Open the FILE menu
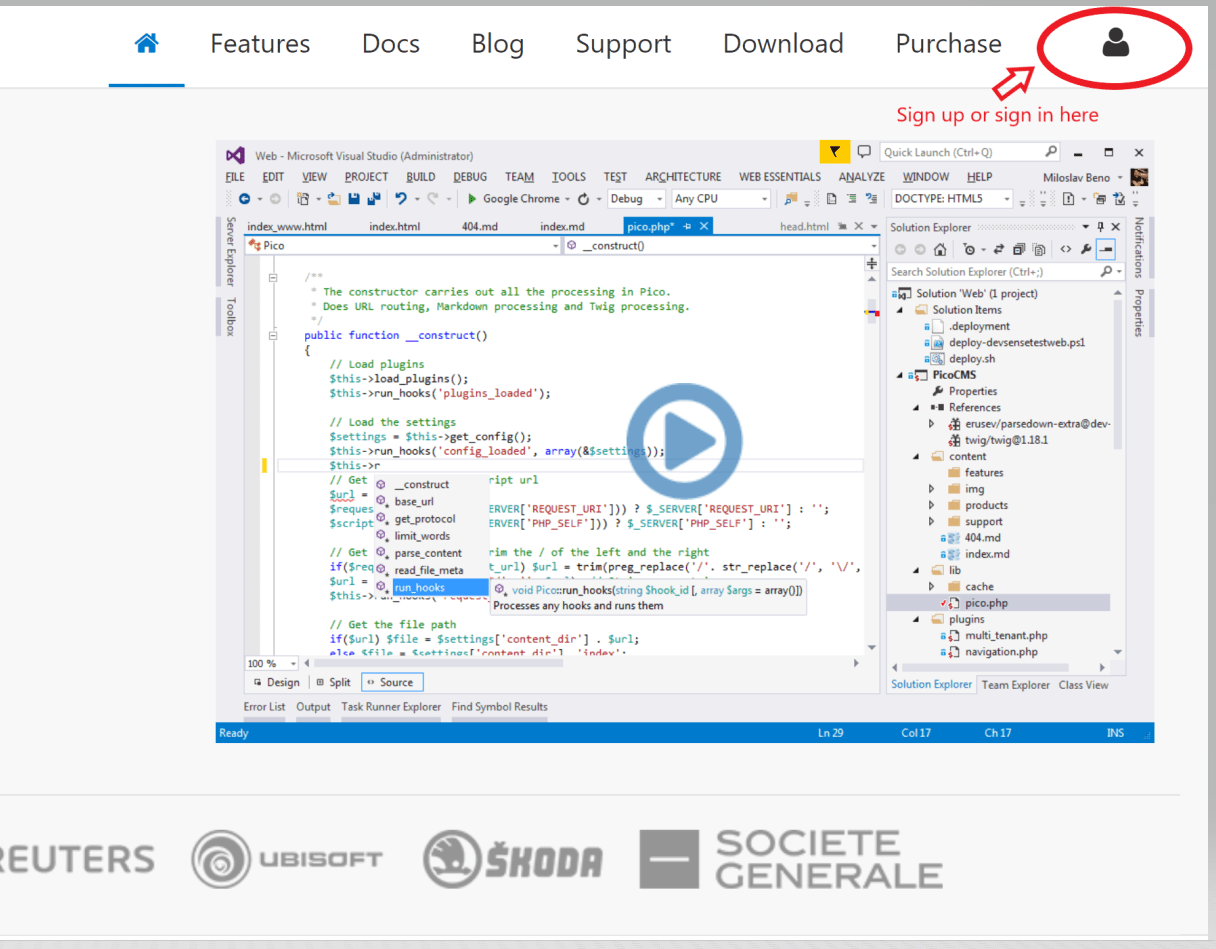This screenshot has width=1216, height=949. pyautogui.click(x=235, y=177)
